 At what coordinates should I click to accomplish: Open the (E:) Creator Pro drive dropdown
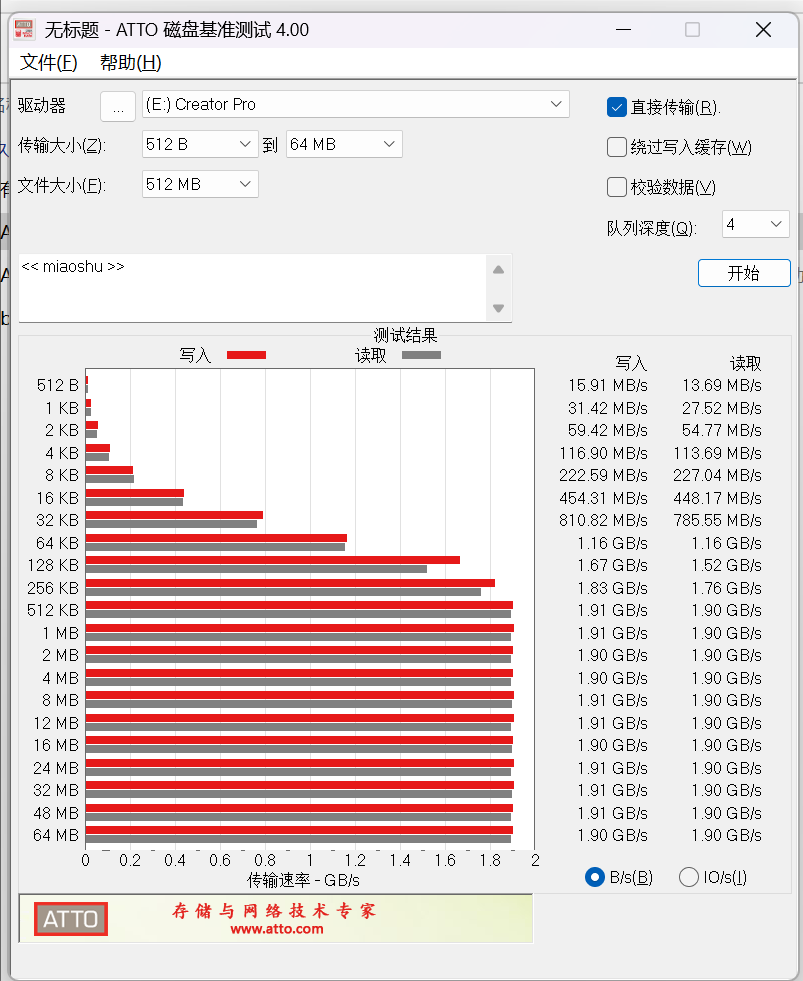(x=355, y=104)
